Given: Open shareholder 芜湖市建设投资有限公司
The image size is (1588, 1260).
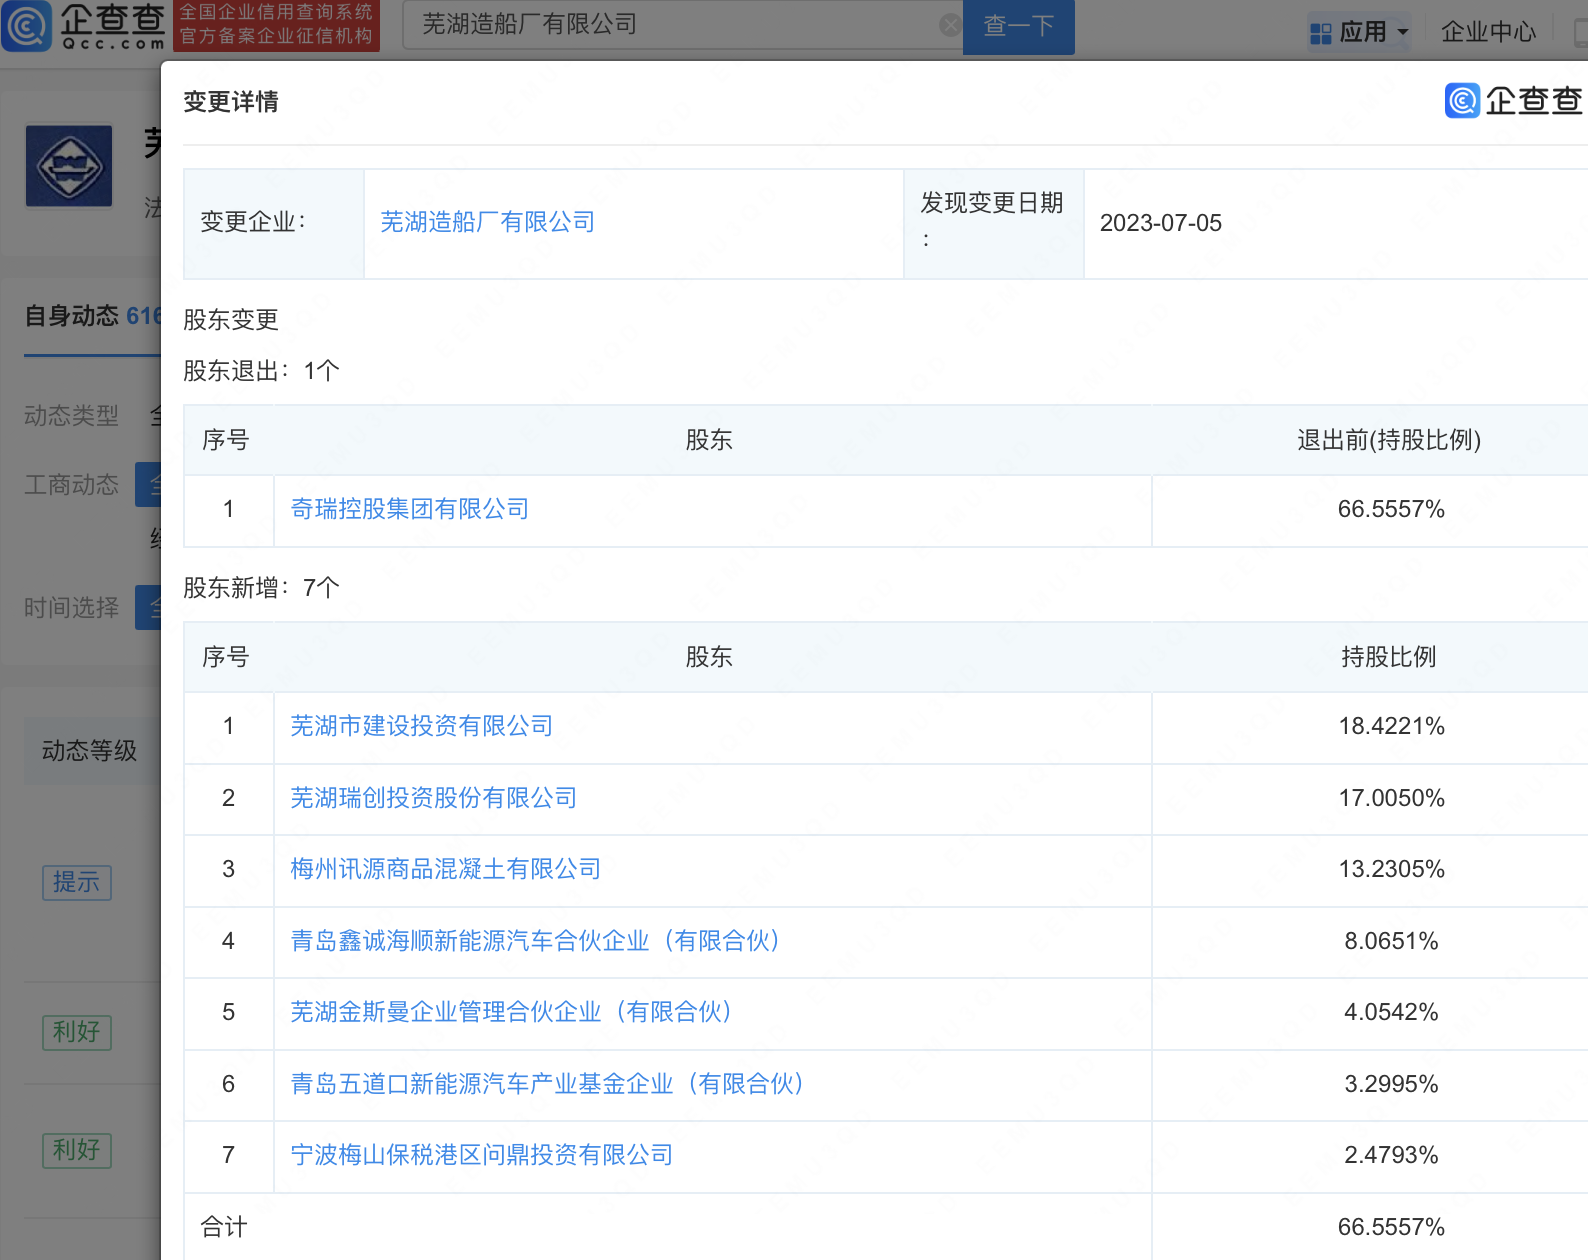Looking at the screenshot, I should (421, 726).
